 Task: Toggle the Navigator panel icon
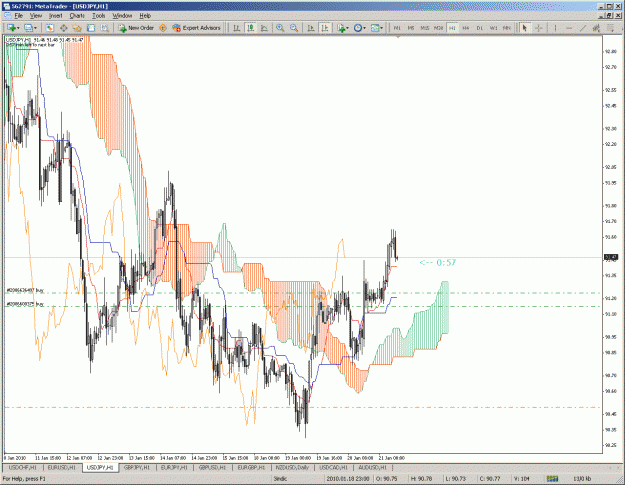point(77,28)
